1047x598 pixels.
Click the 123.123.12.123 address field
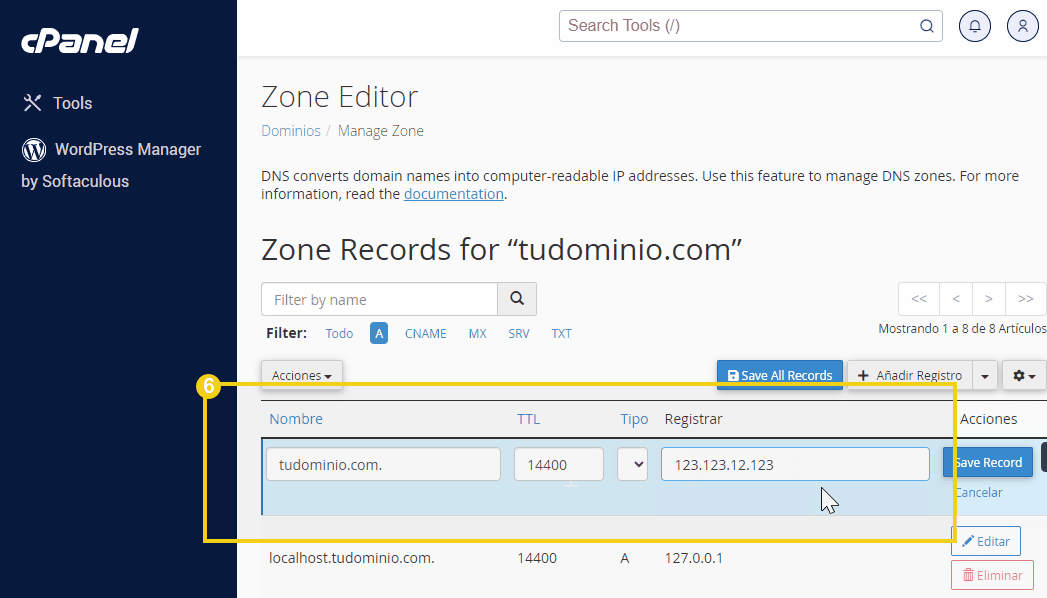tap(795, 465)
